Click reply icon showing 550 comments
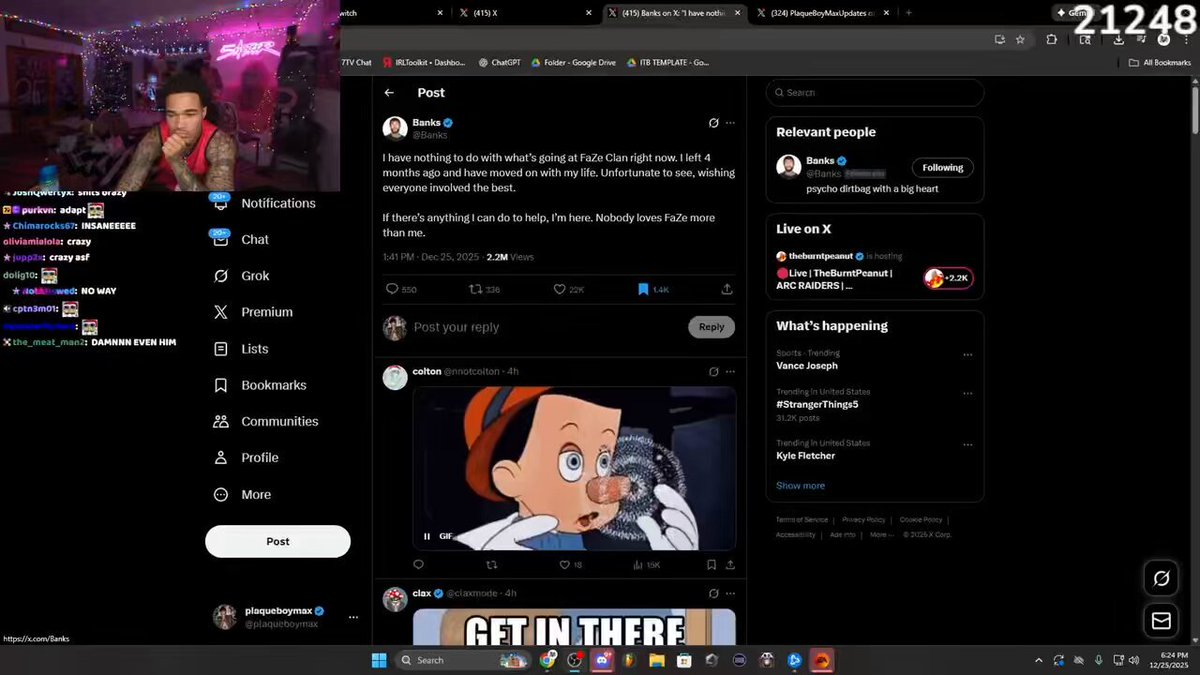Screen dimensions: 1200x675 (392, 289)
